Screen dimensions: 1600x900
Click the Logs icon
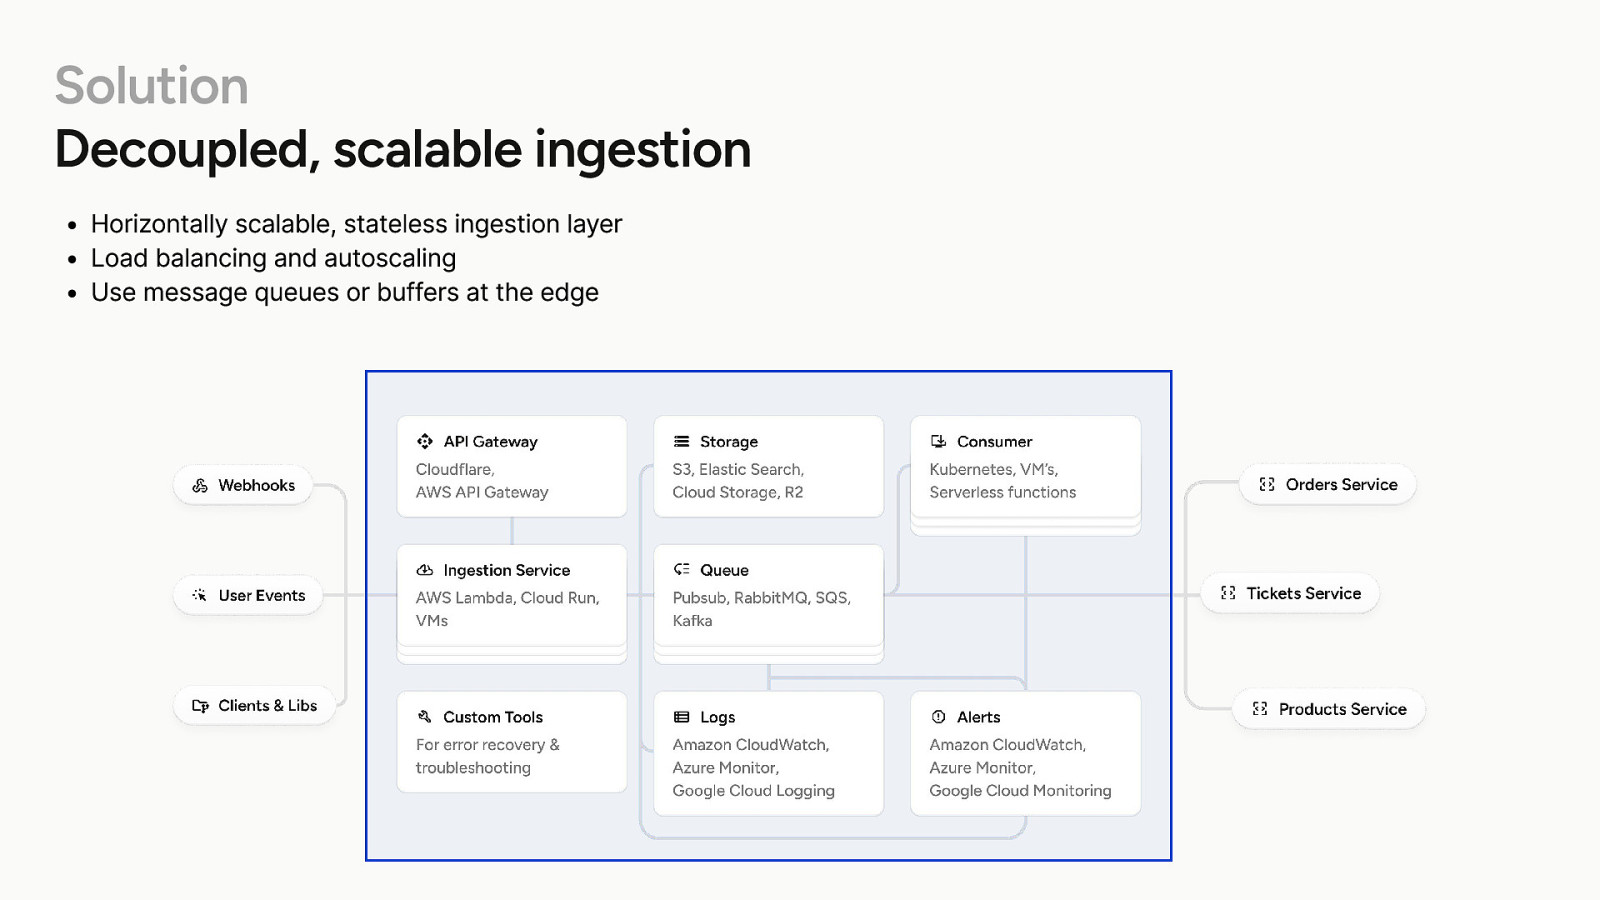tap(682, 717)
